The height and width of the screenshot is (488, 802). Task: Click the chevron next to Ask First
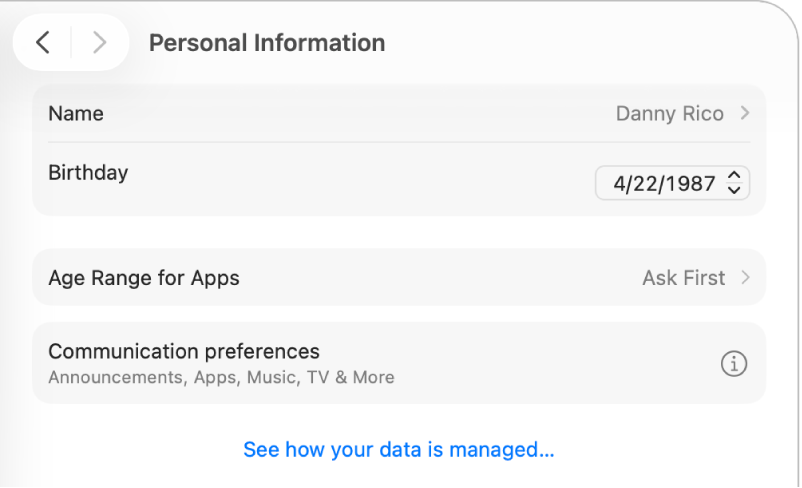pyautogui.click(x=745, y=278)
